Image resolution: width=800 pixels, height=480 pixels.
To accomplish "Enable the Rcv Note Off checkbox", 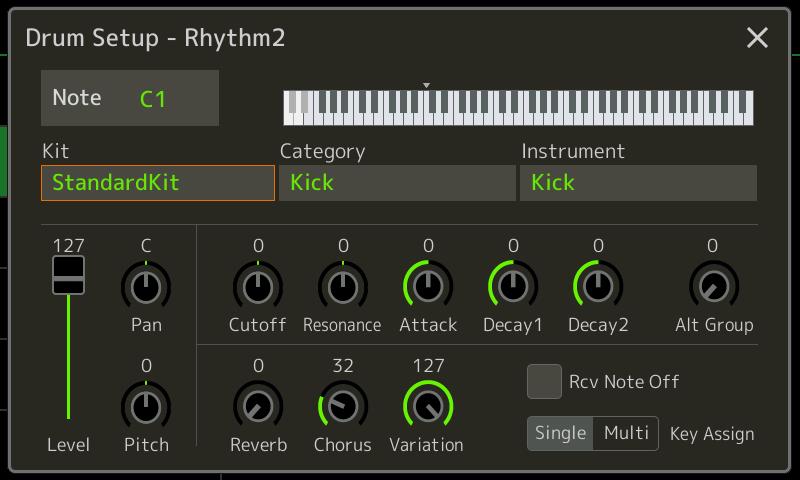I will (x=544, y=382).
